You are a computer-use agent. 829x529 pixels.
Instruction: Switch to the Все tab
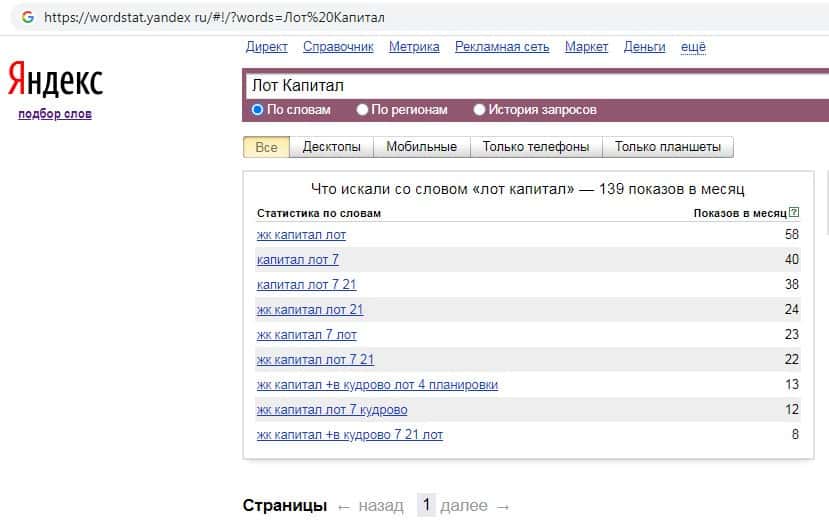click(266, 147)
